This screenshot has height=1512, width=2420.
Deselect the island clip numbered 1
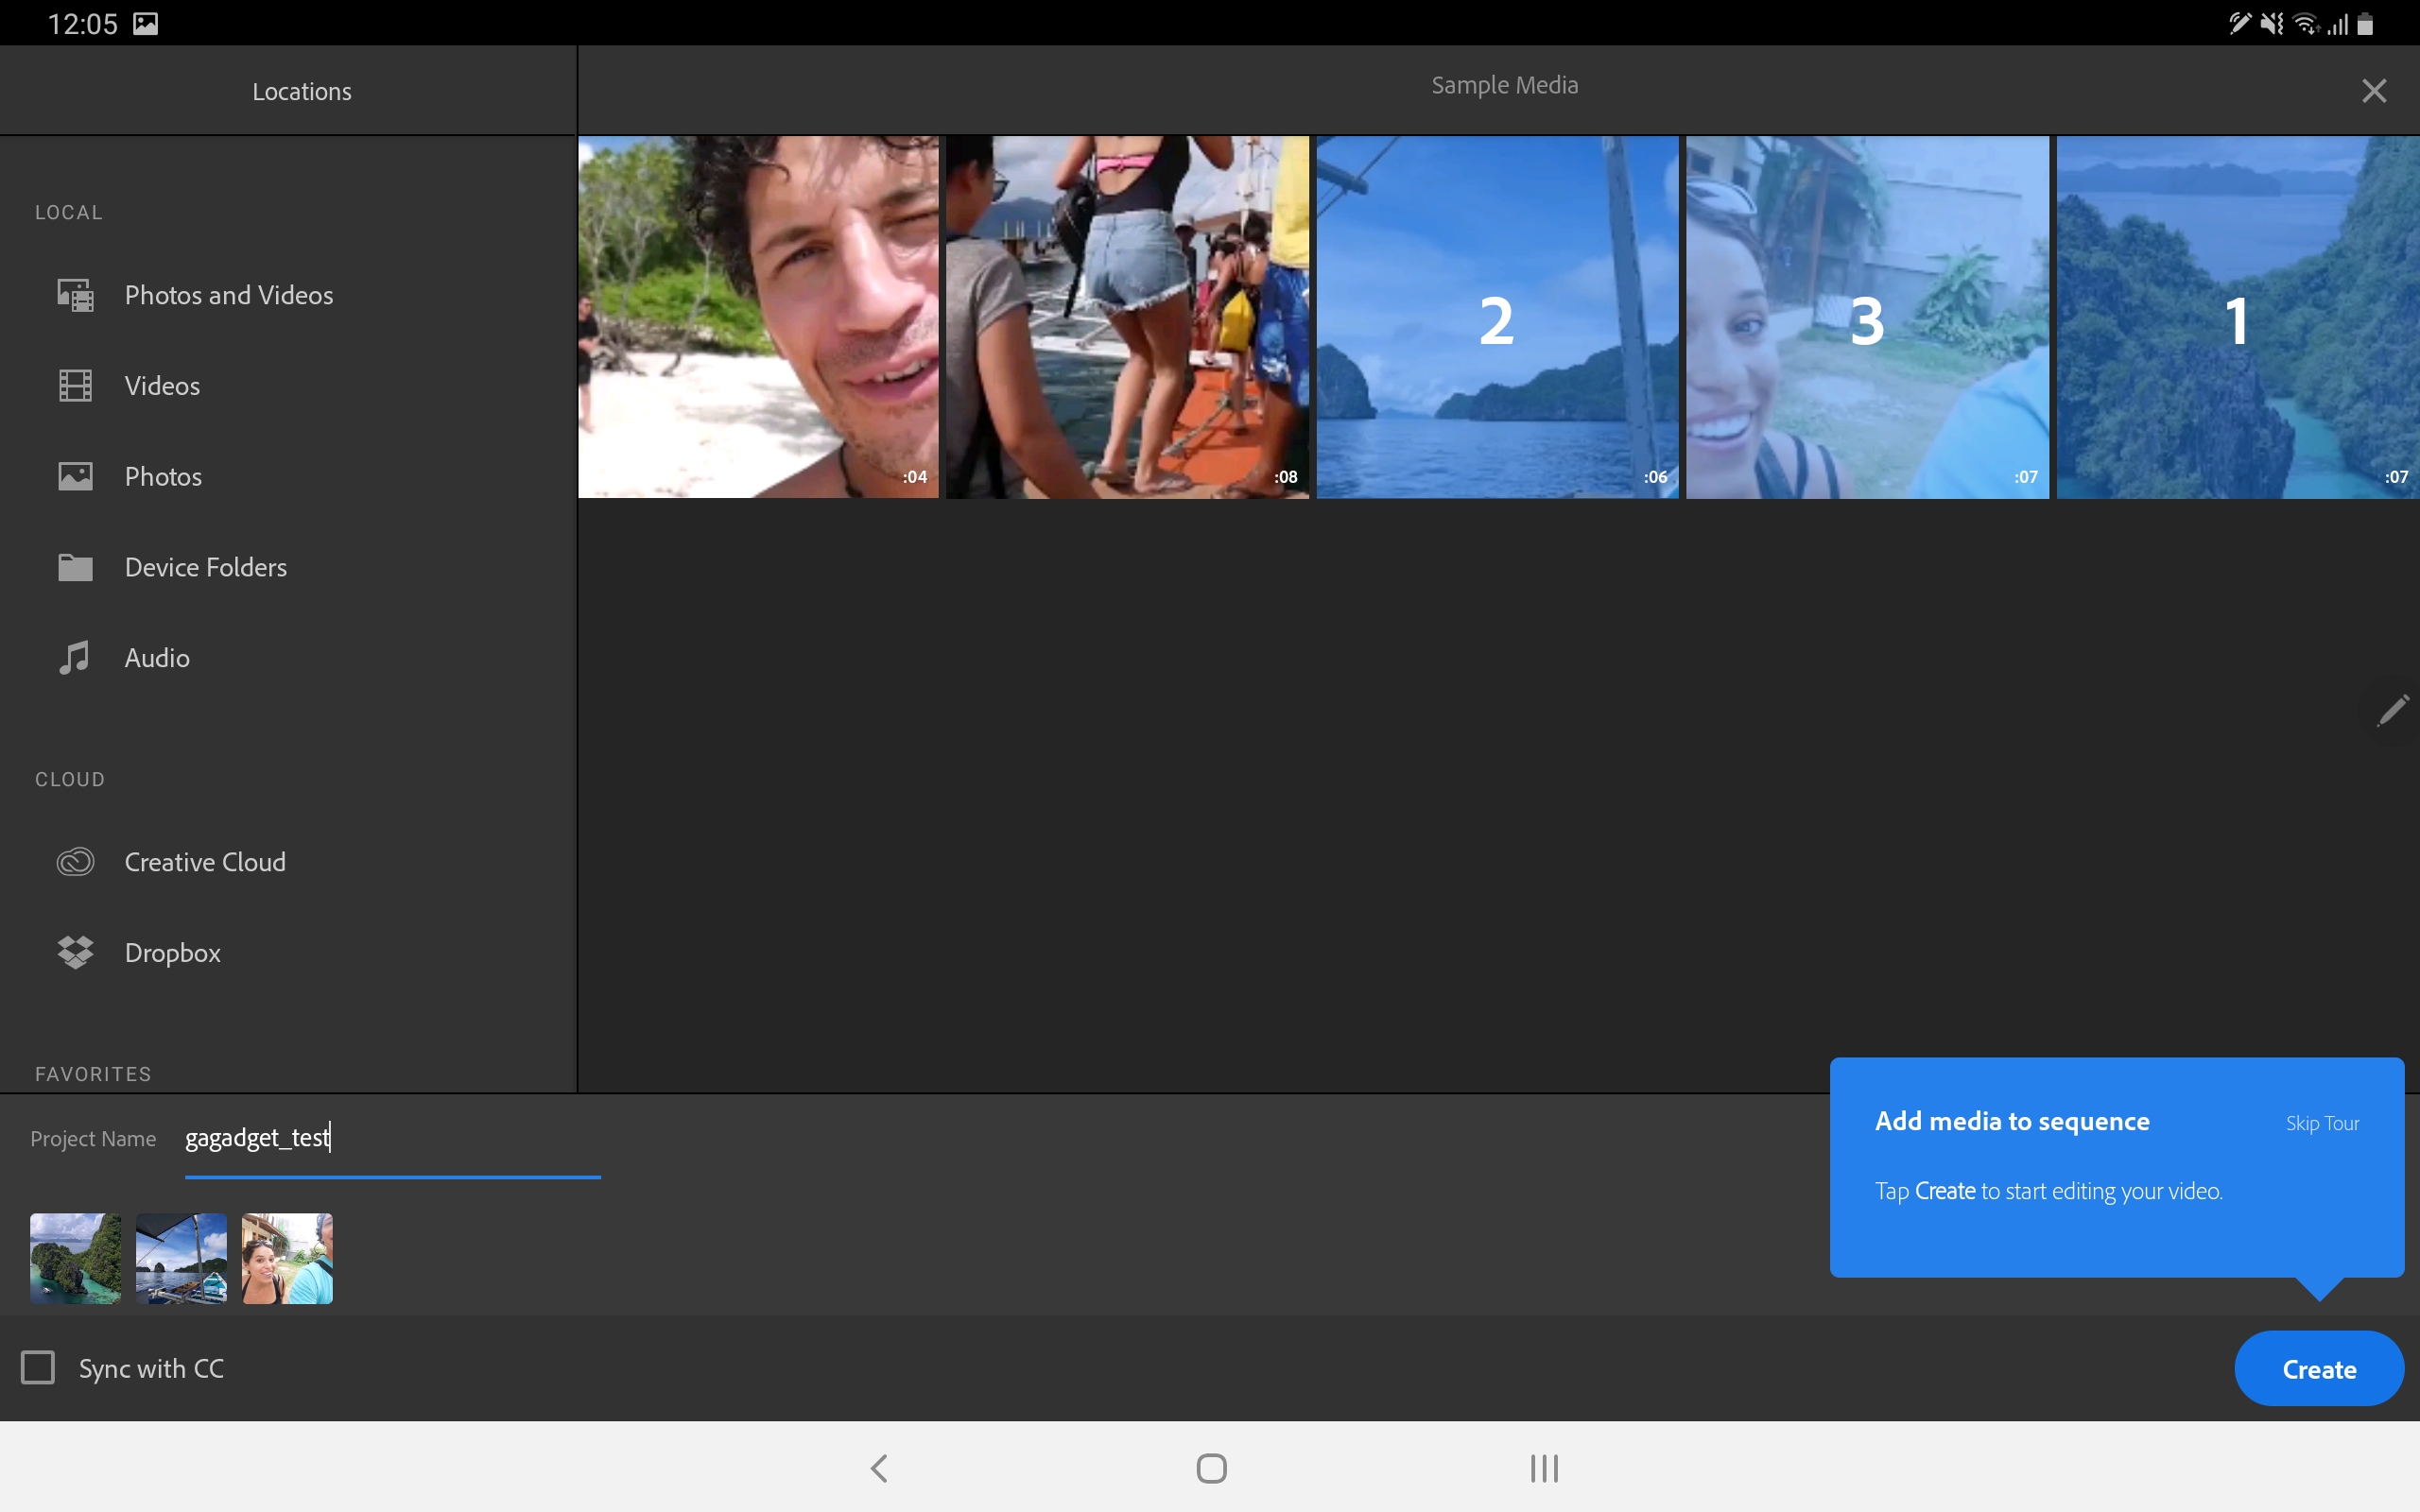tap(2237, 318)
